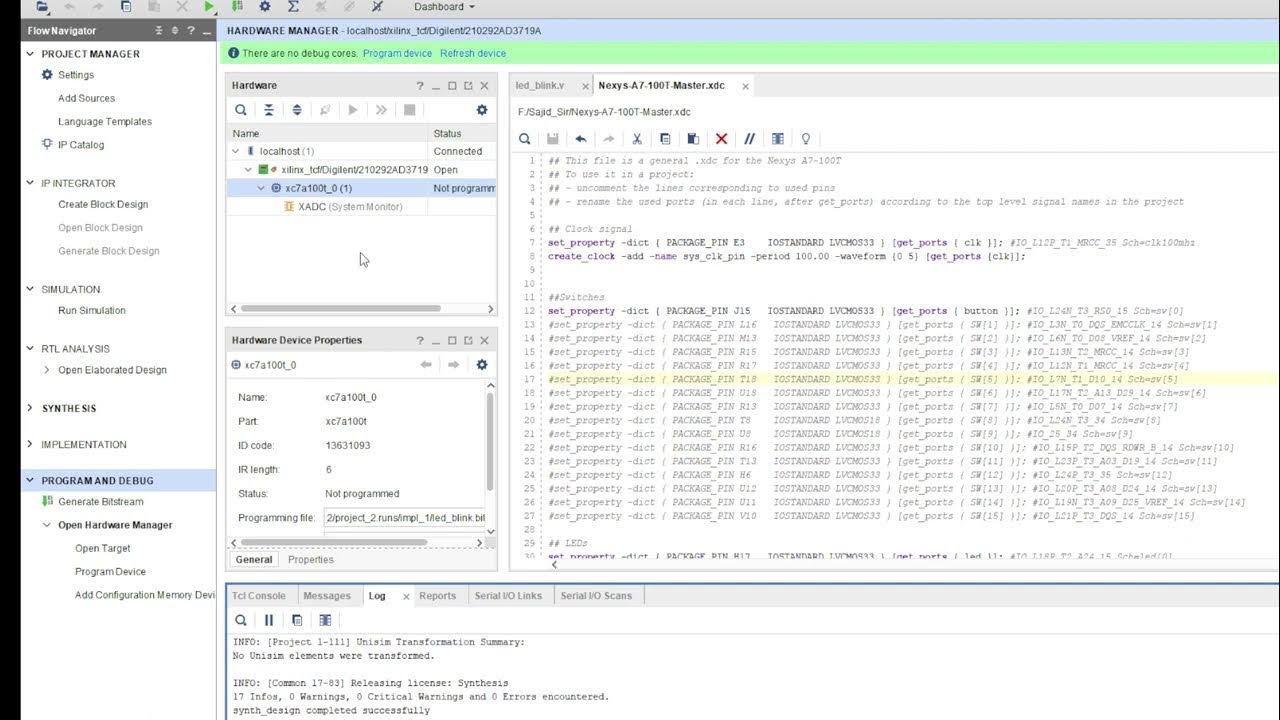Click Refresh device link in banner
Screen dimensions: 1280x720
coord(473,53)
